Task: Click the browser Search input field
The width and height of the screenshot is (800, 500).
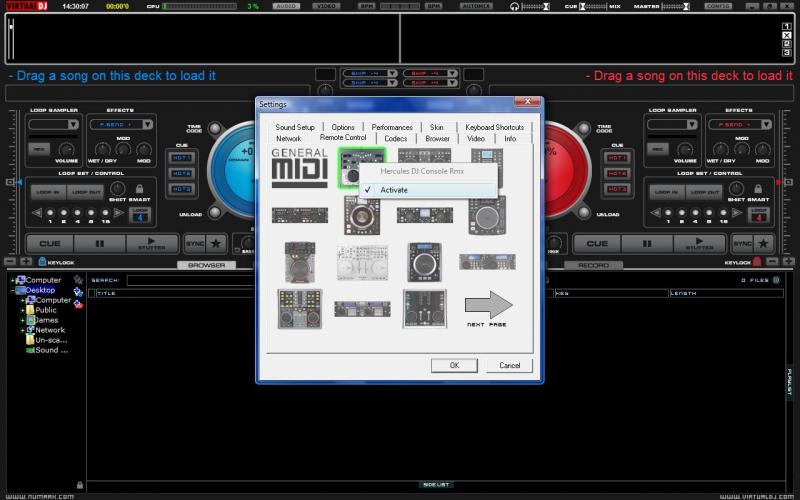Action: click(x=191, y=280)
